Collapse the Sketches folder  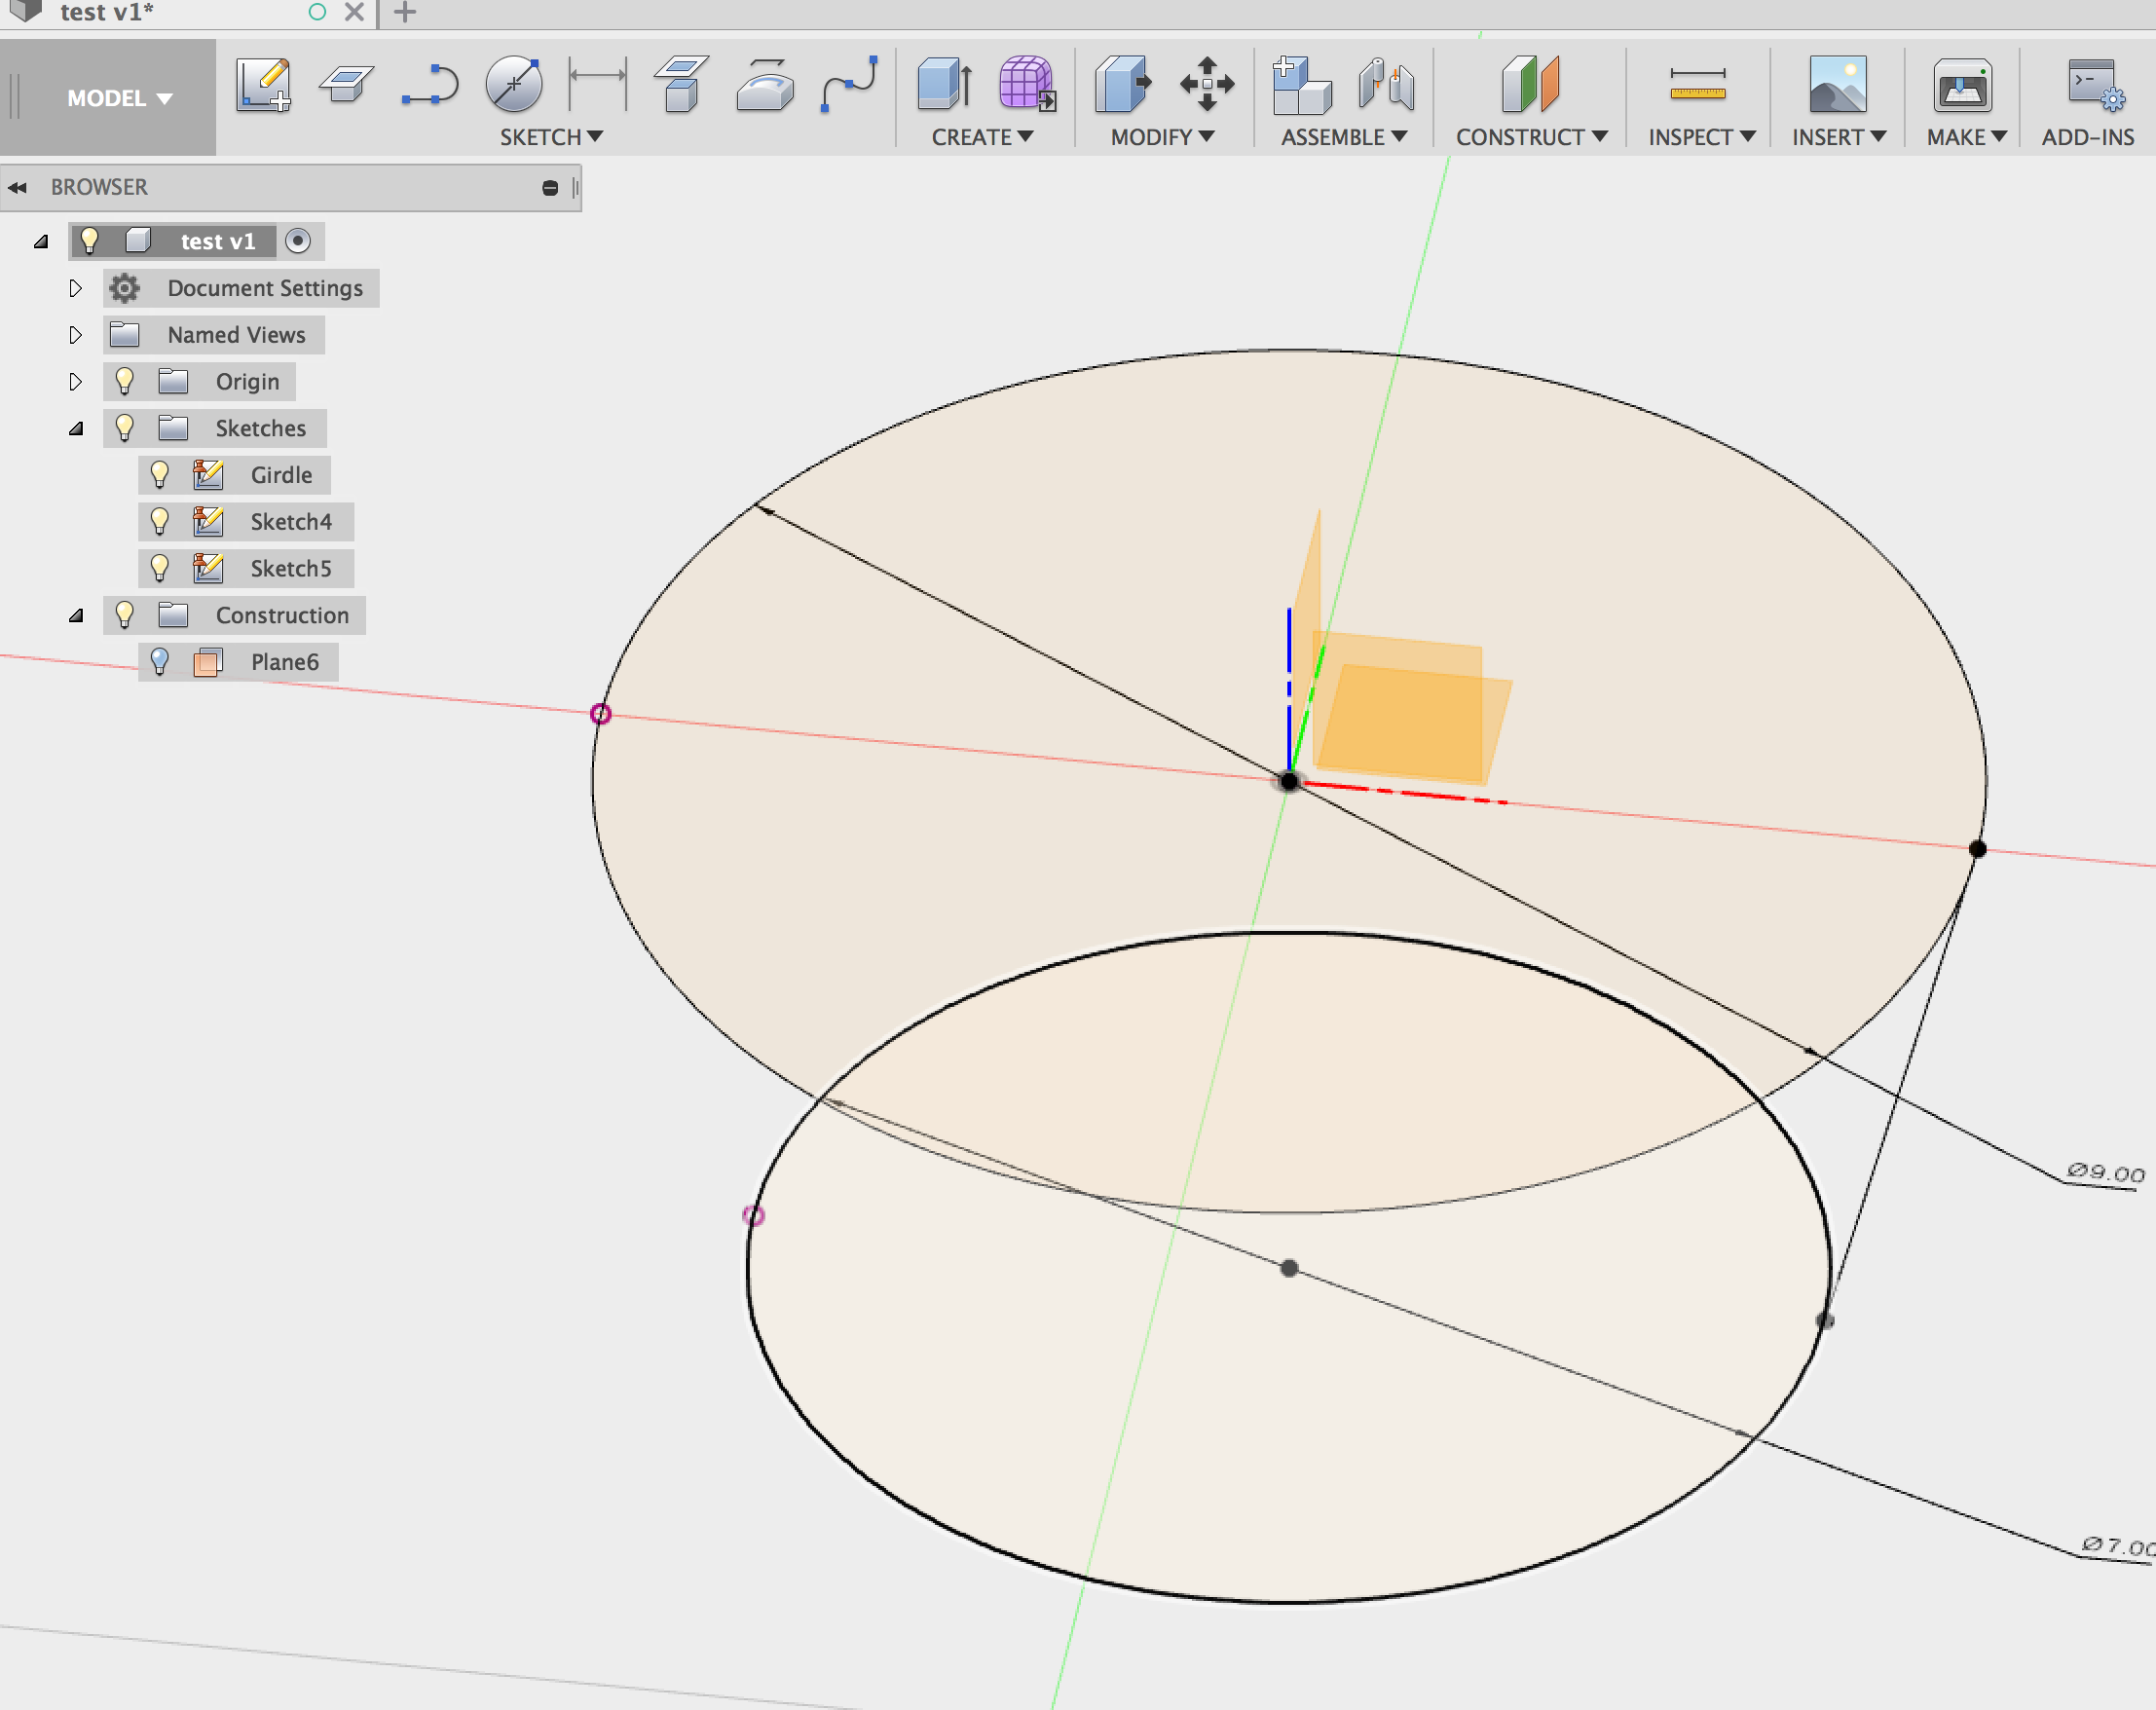[75, 429]
